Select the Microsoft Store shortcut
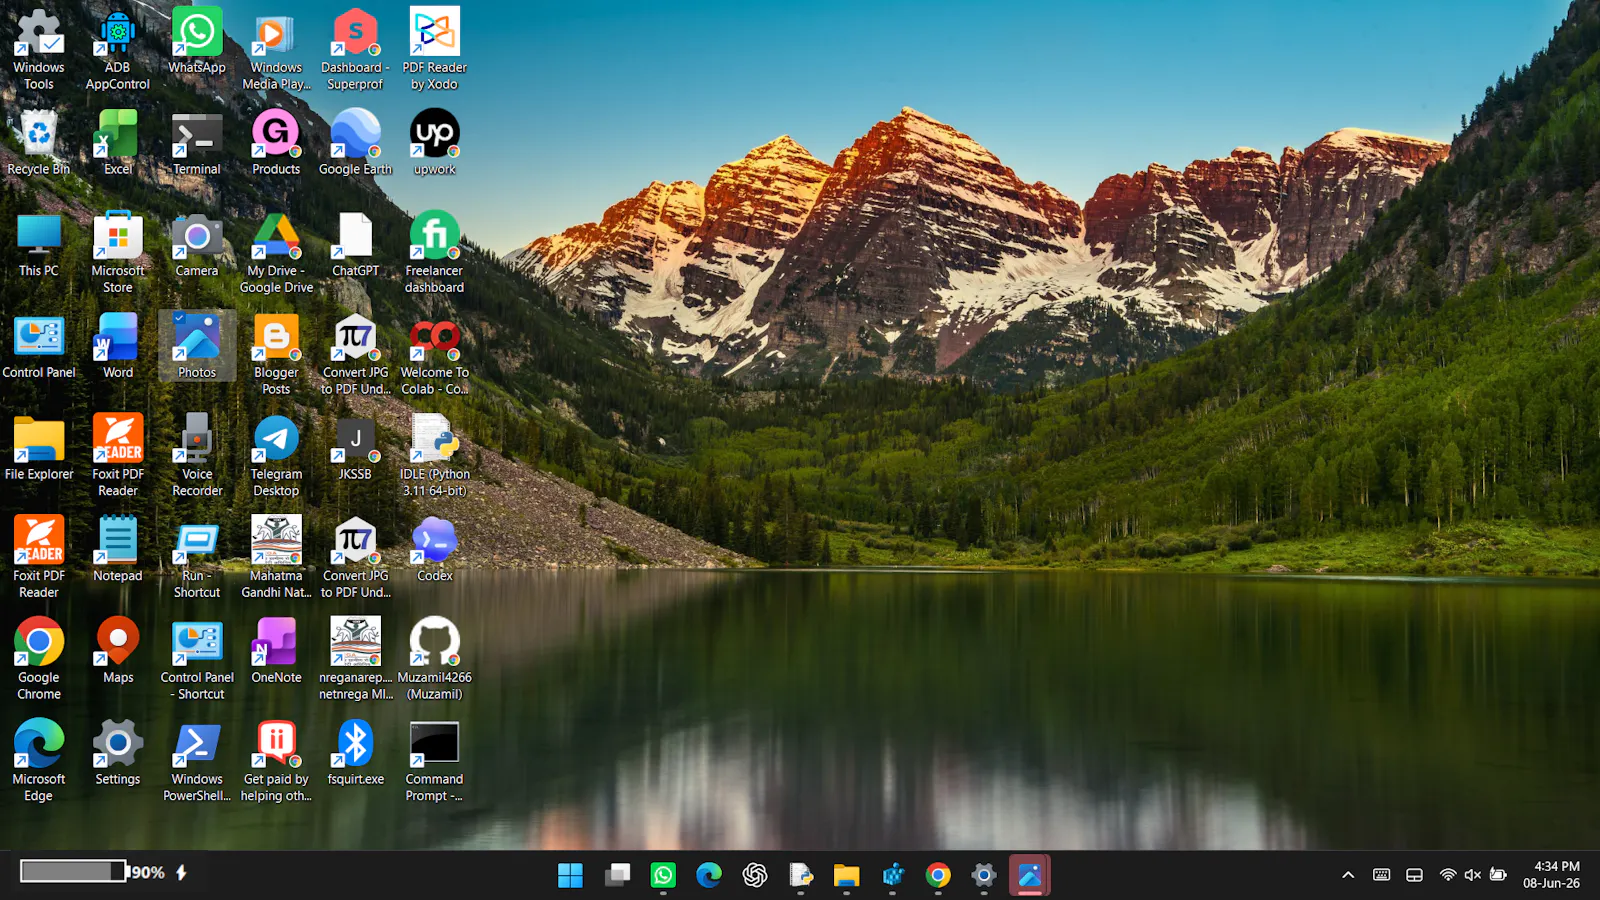The width and height of the screenshot is (1600, 900). pyautogui.click(x=118, y=253)
